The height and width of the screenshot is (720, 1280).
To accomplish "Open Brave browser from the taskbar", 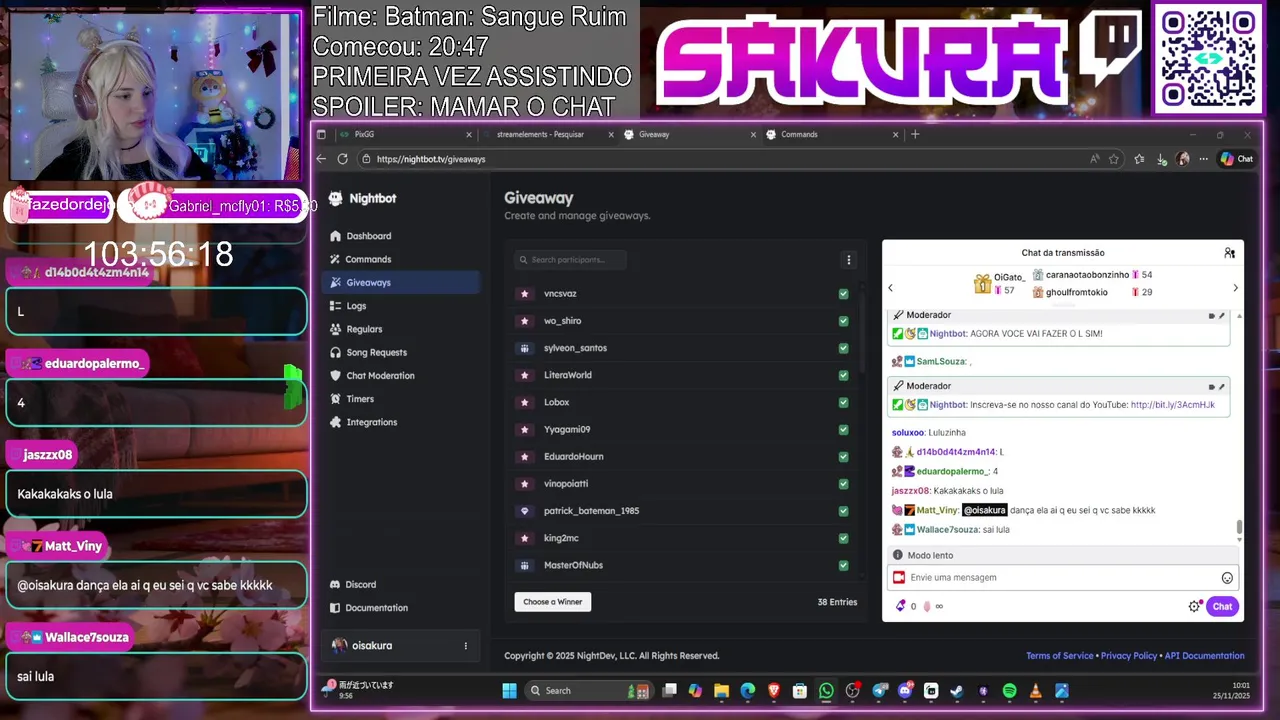I will pos(774,691).
